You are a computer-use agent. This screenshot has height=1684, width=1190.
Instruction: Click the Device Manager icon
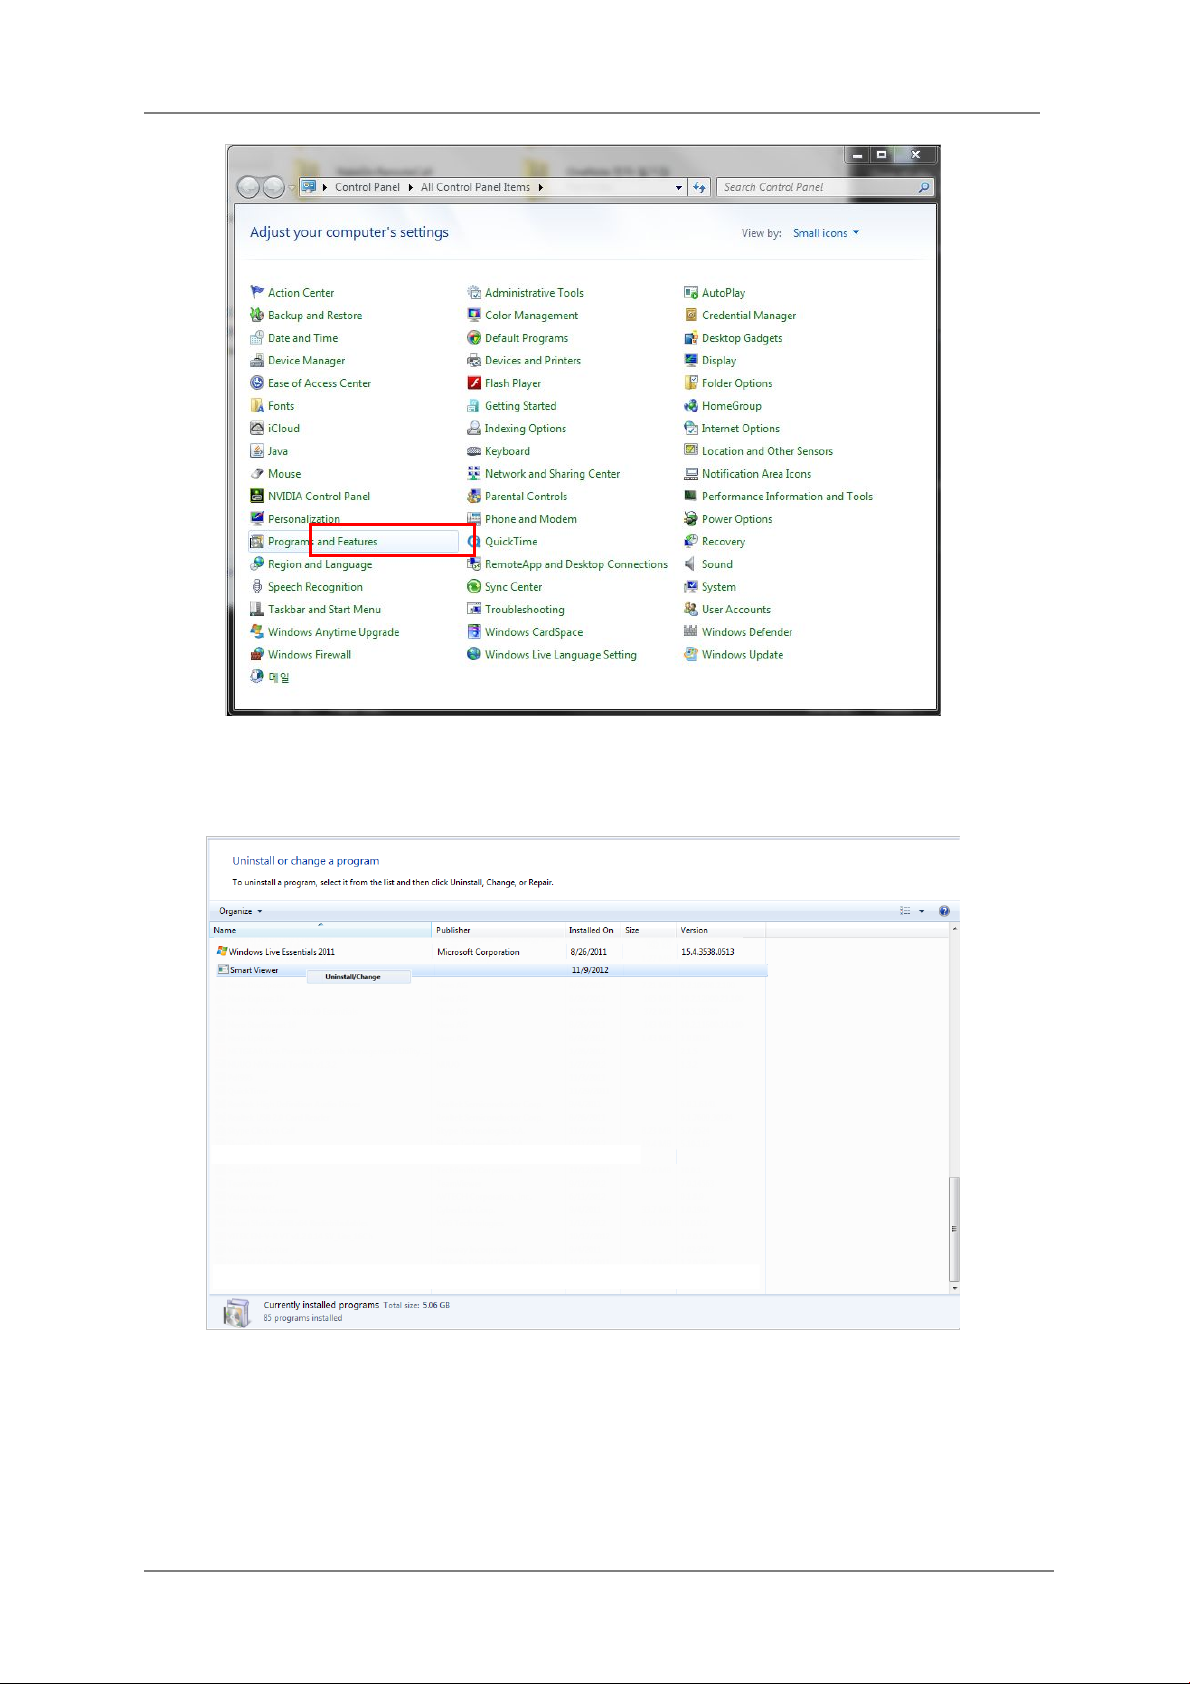pos(257,360)
